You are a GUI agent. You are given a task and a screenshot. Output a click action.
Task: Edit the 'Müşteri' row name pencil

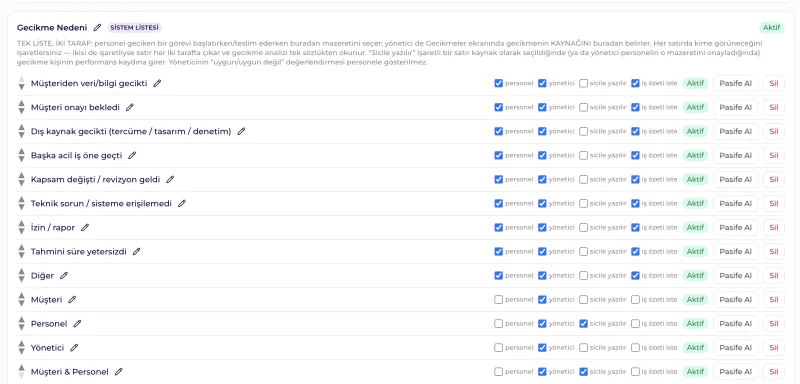[x=72, y=299]
